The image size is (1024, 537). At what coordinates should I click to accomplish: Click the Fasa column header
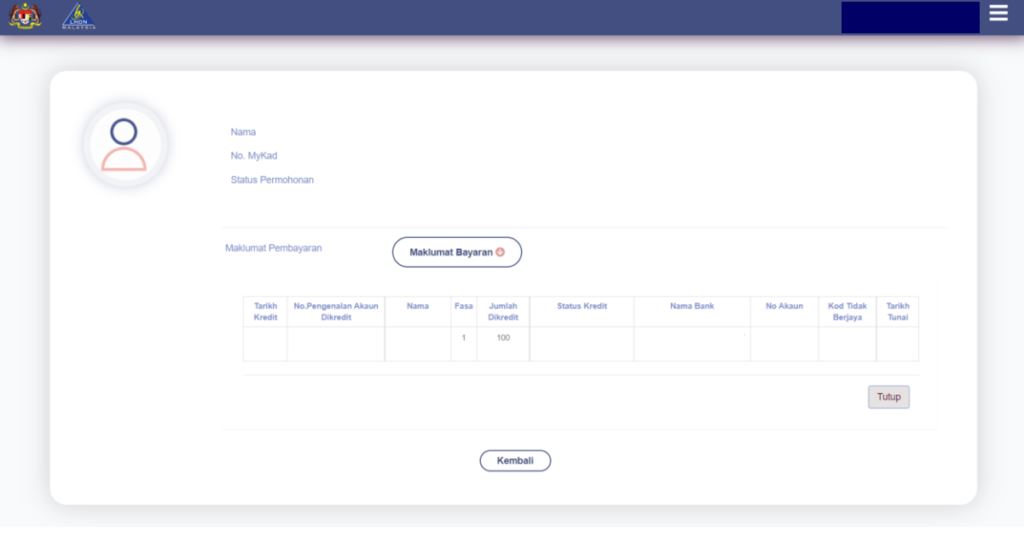tap(463, 306)
